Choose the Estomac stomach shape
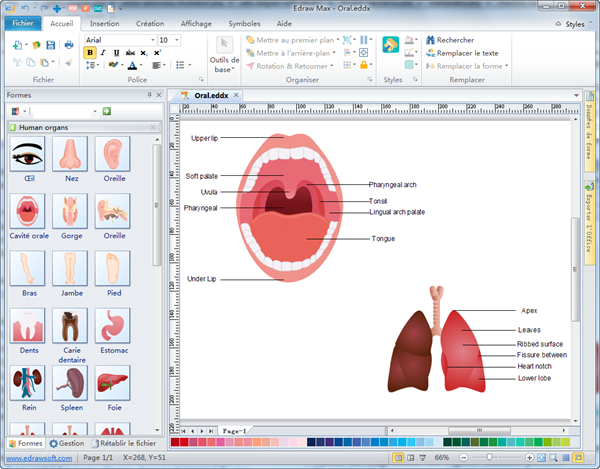Viewport: 600px width, 469px height. click(113, 326)
